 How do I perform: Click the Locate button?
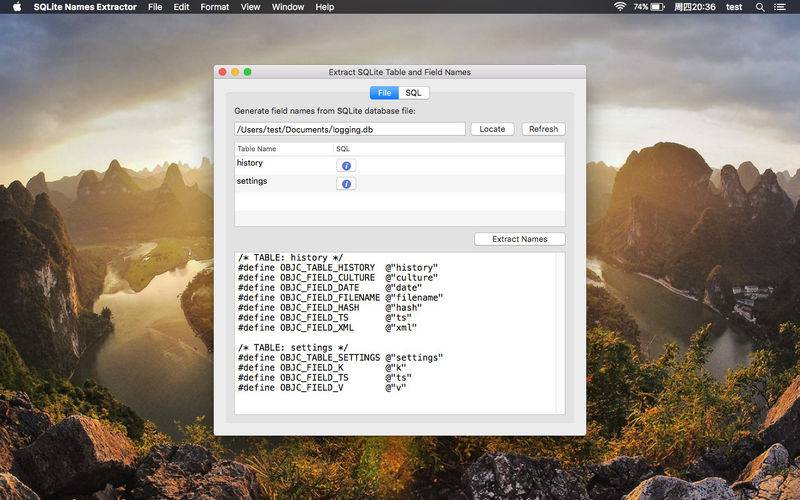(x=492, y=129)
